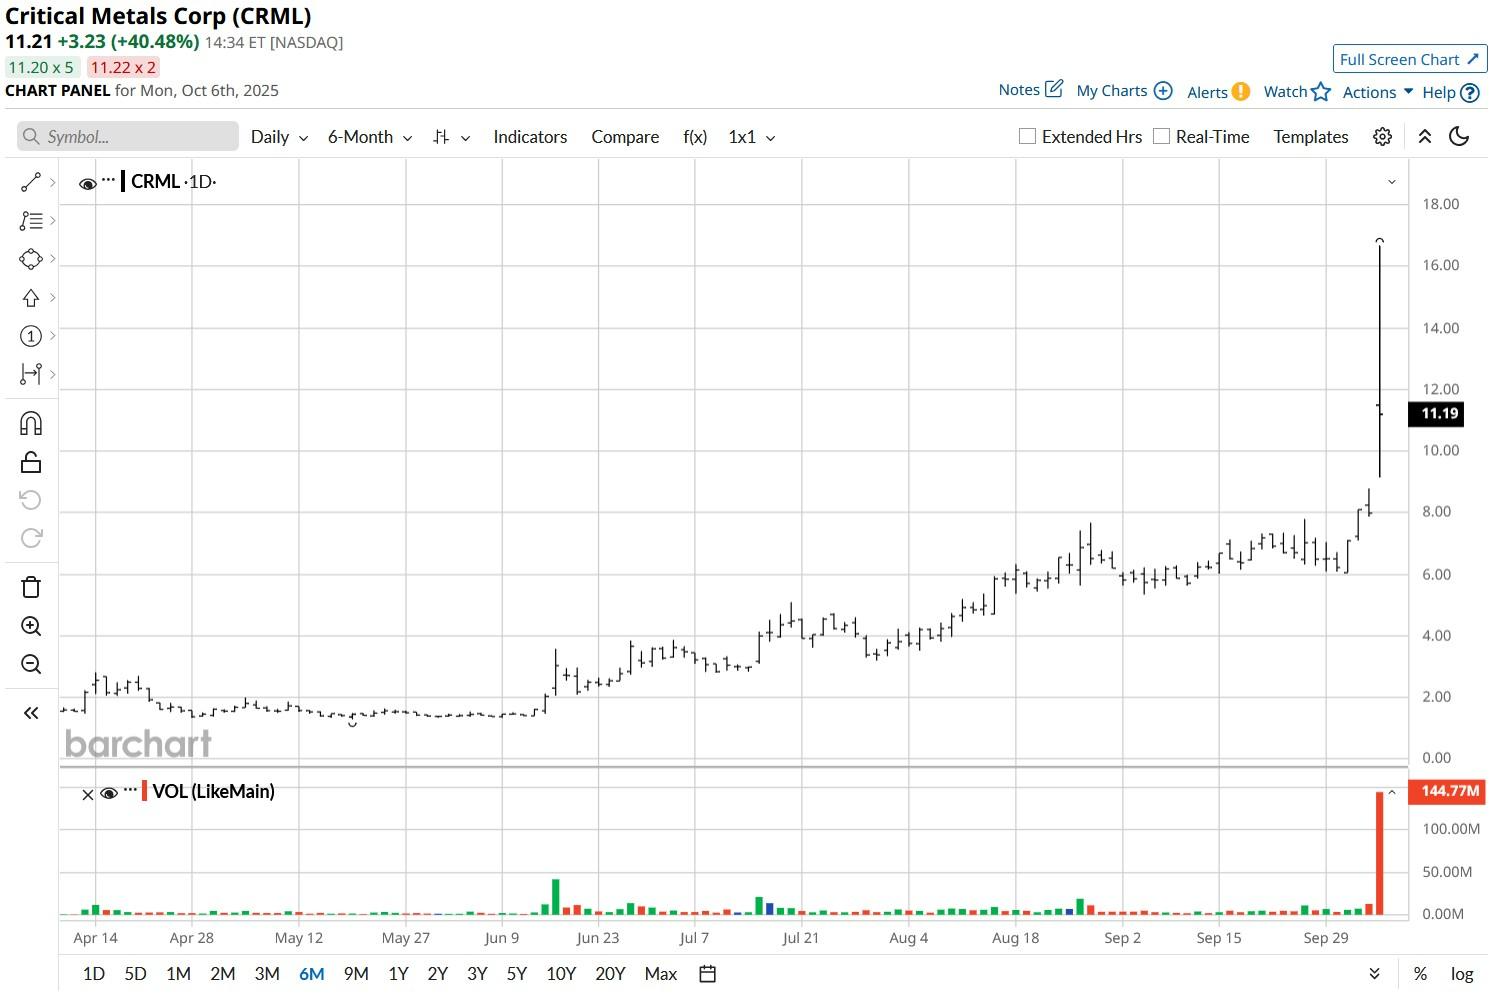Switch to dark mode with moon icon
This screenshot has height=994, width=1495.
(1459, 137)
